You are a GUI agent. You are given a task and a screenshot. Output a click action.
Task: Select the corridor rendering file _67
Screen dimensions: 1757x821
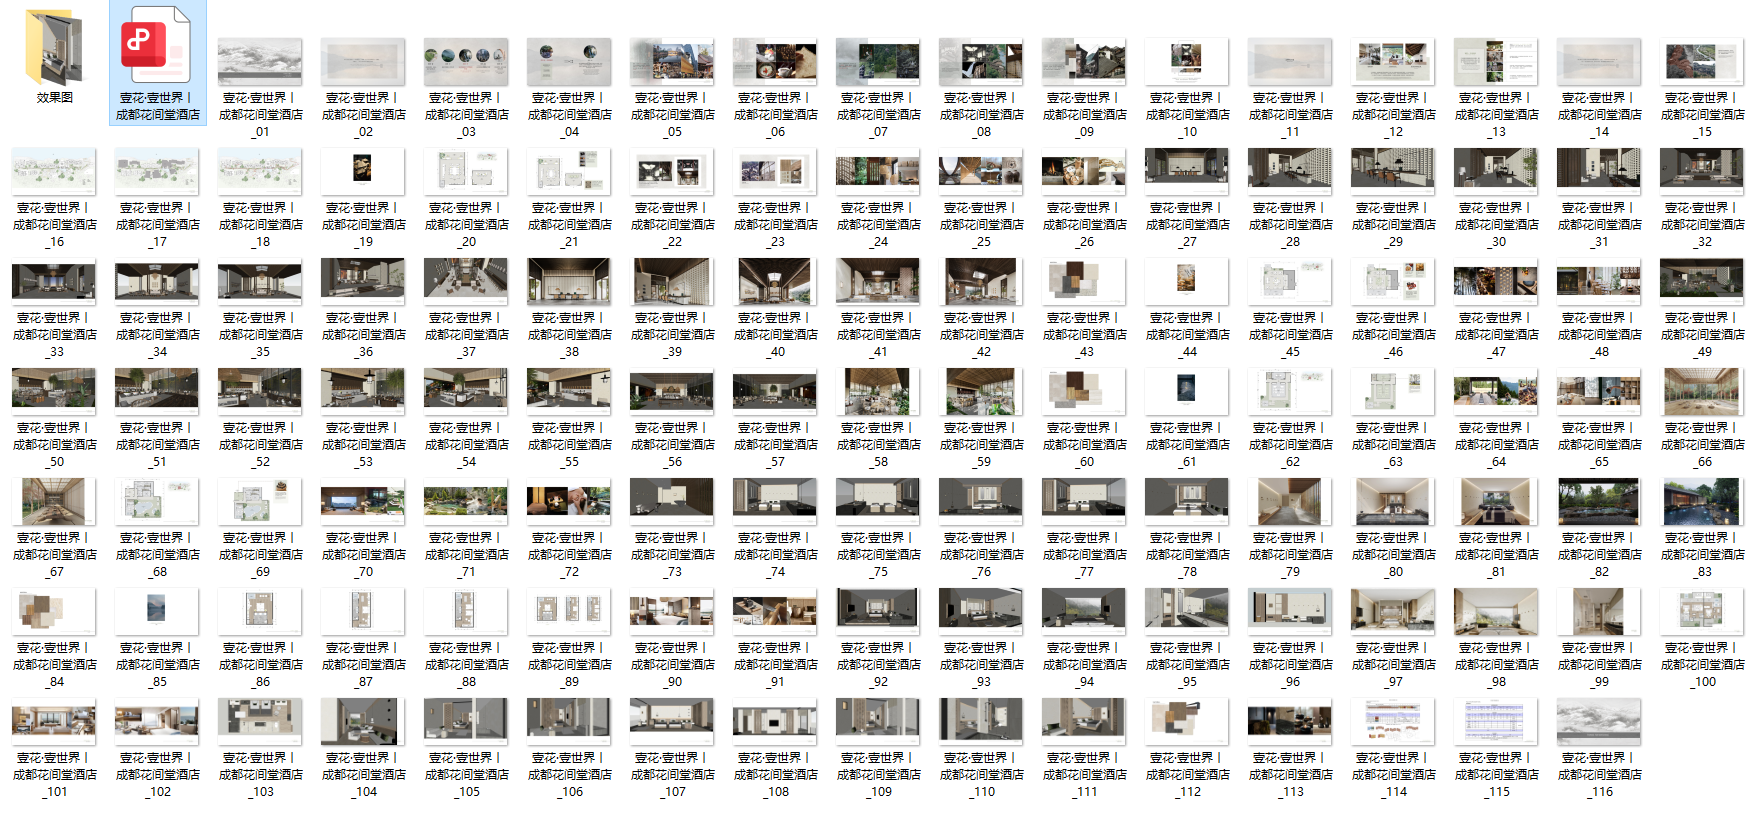point(54,502)
